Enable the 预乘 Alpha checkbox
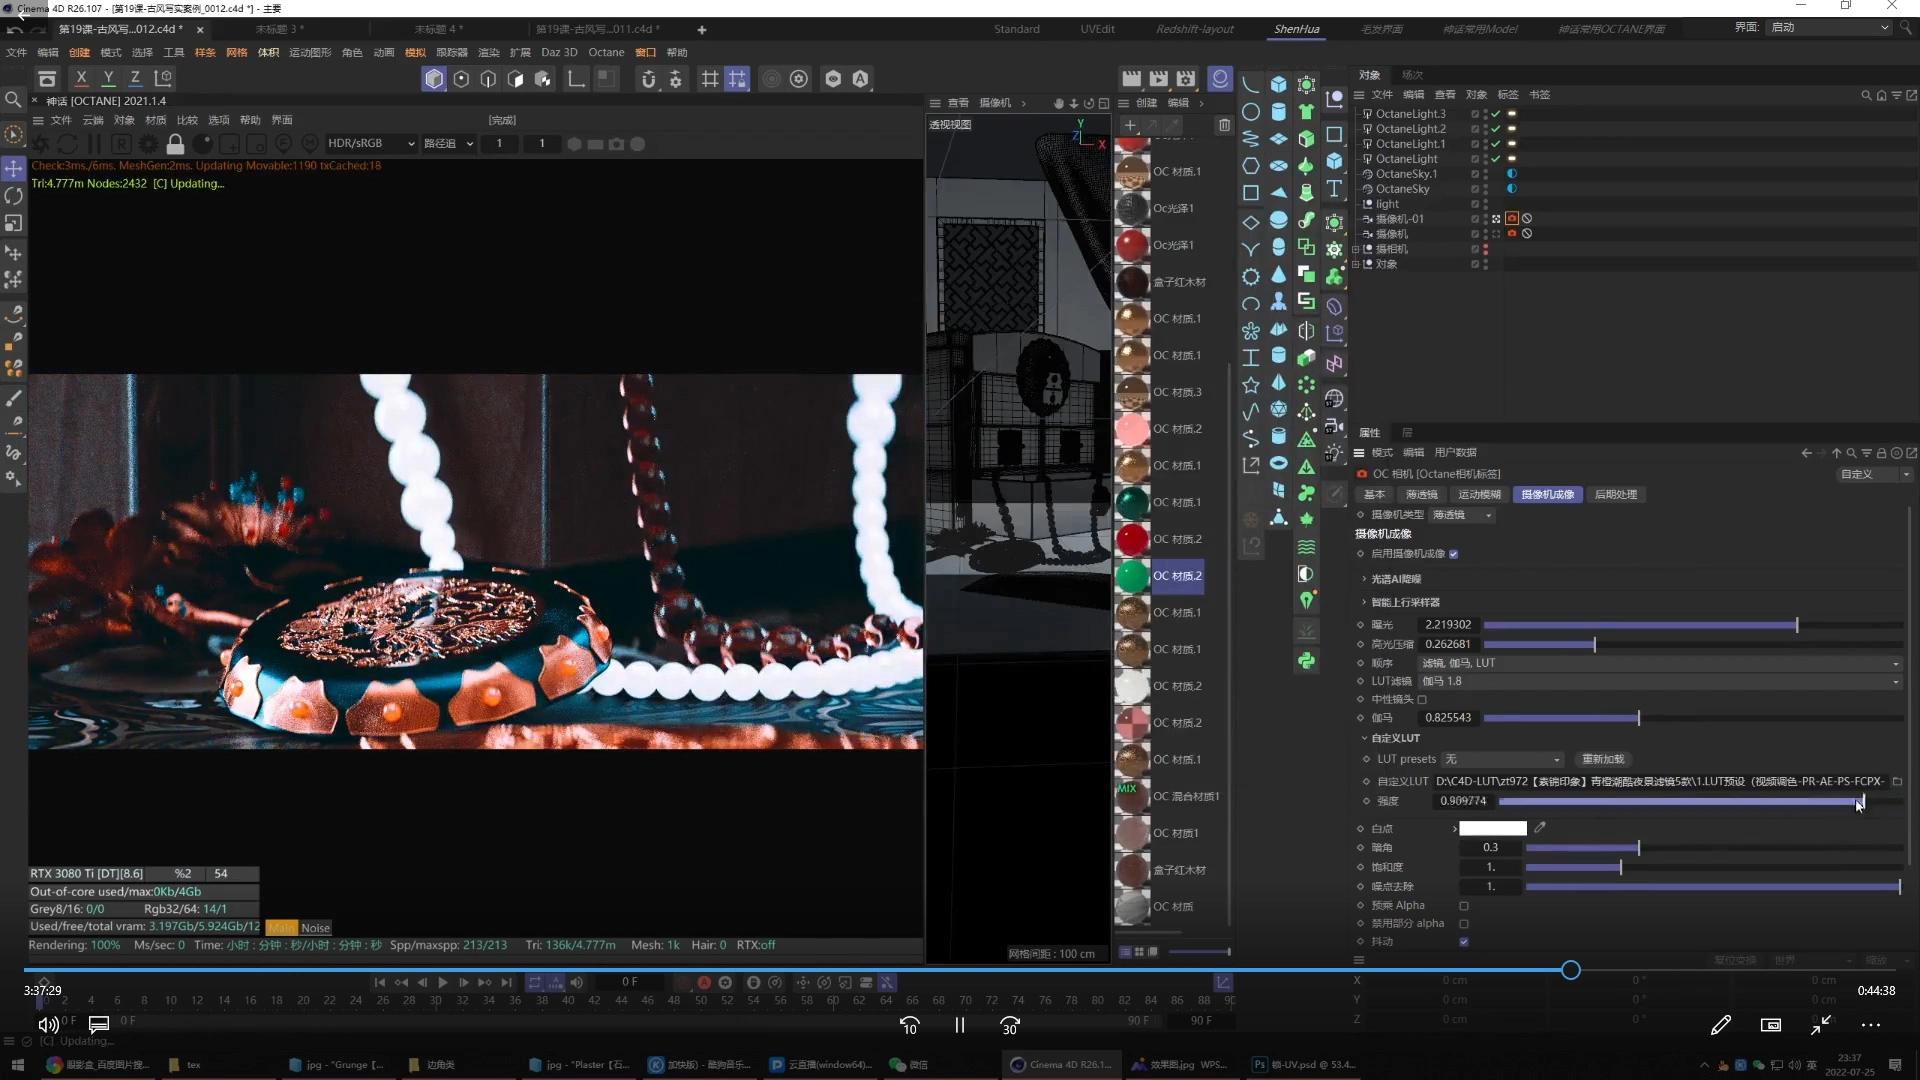 1464,906
